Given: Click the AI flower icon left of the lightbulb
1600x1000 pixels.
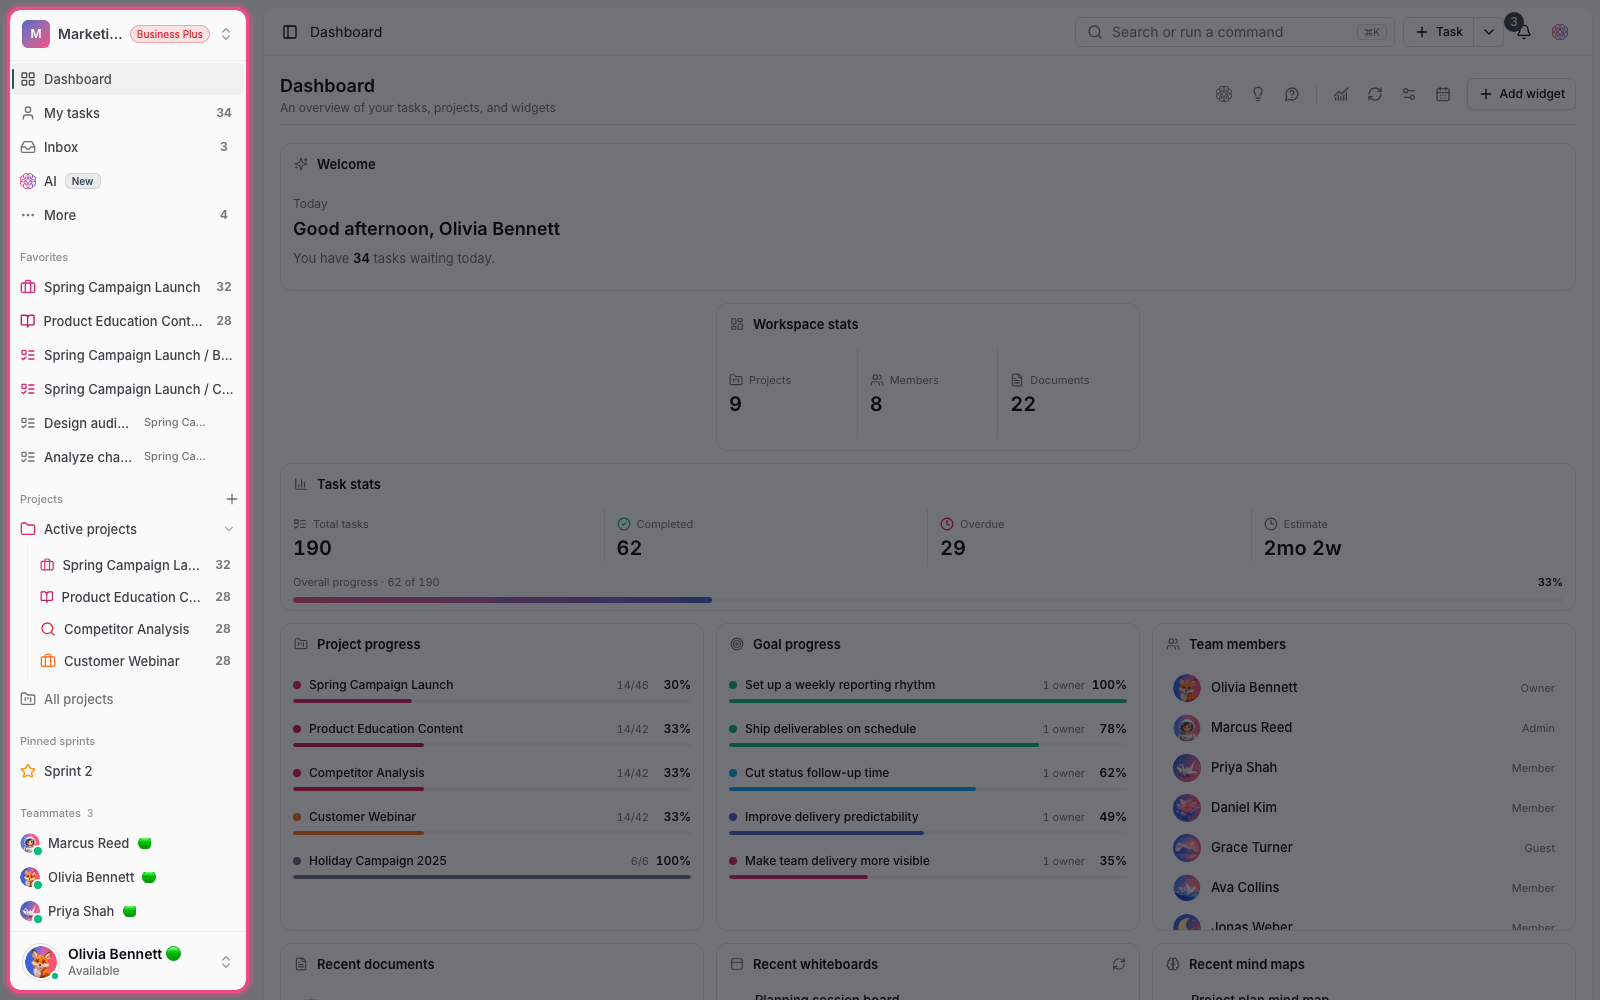Looking at the screenshot, I should click(1224, 94).
